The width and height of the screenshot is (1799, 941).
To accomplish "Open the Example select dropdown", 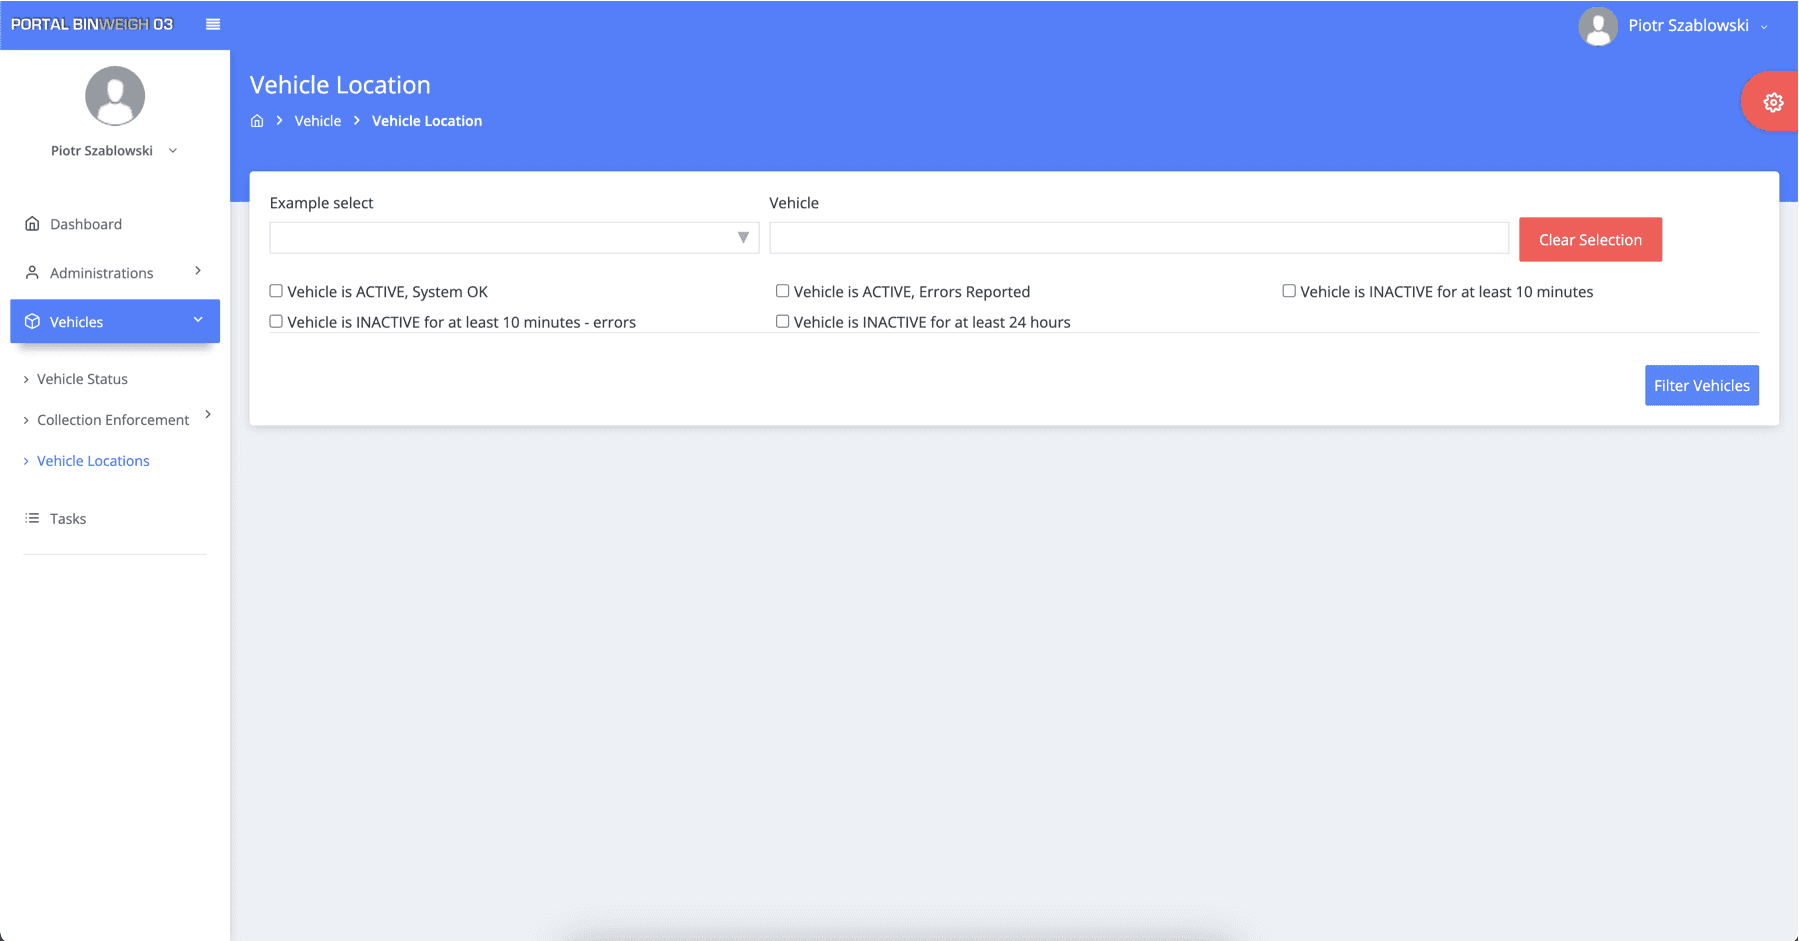I will 514,238.
